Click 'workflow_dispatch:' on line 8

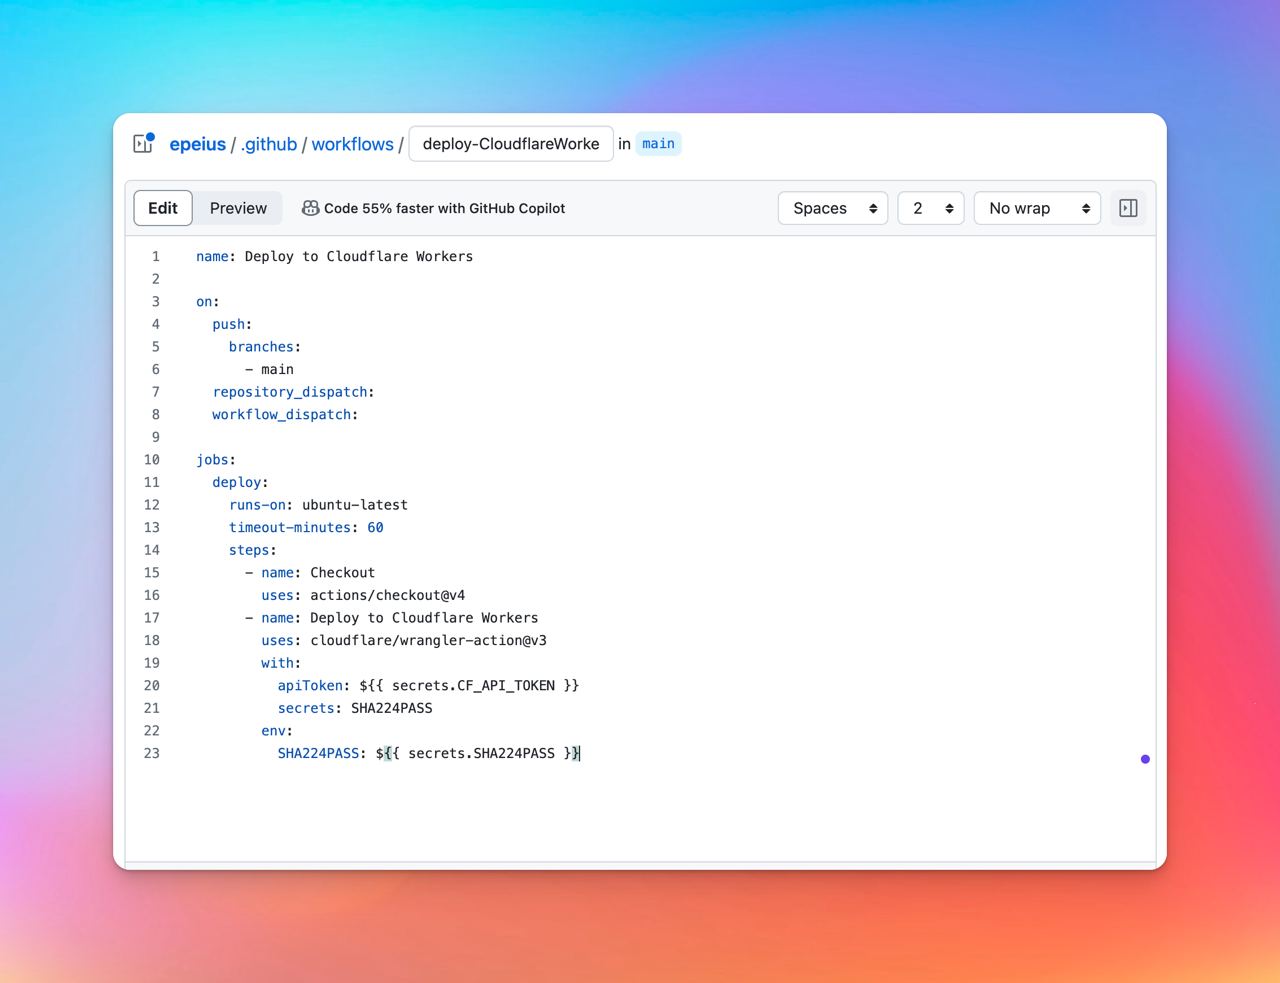pyautogui.click(x=285, y=414)
